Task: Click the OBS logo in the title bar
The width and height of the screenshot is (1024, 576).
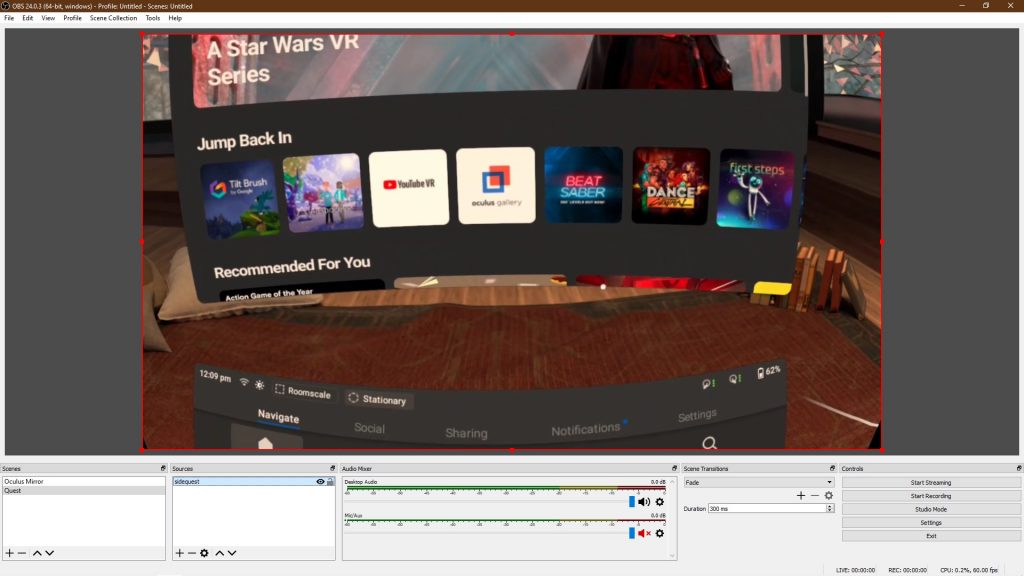Action: 5,6
